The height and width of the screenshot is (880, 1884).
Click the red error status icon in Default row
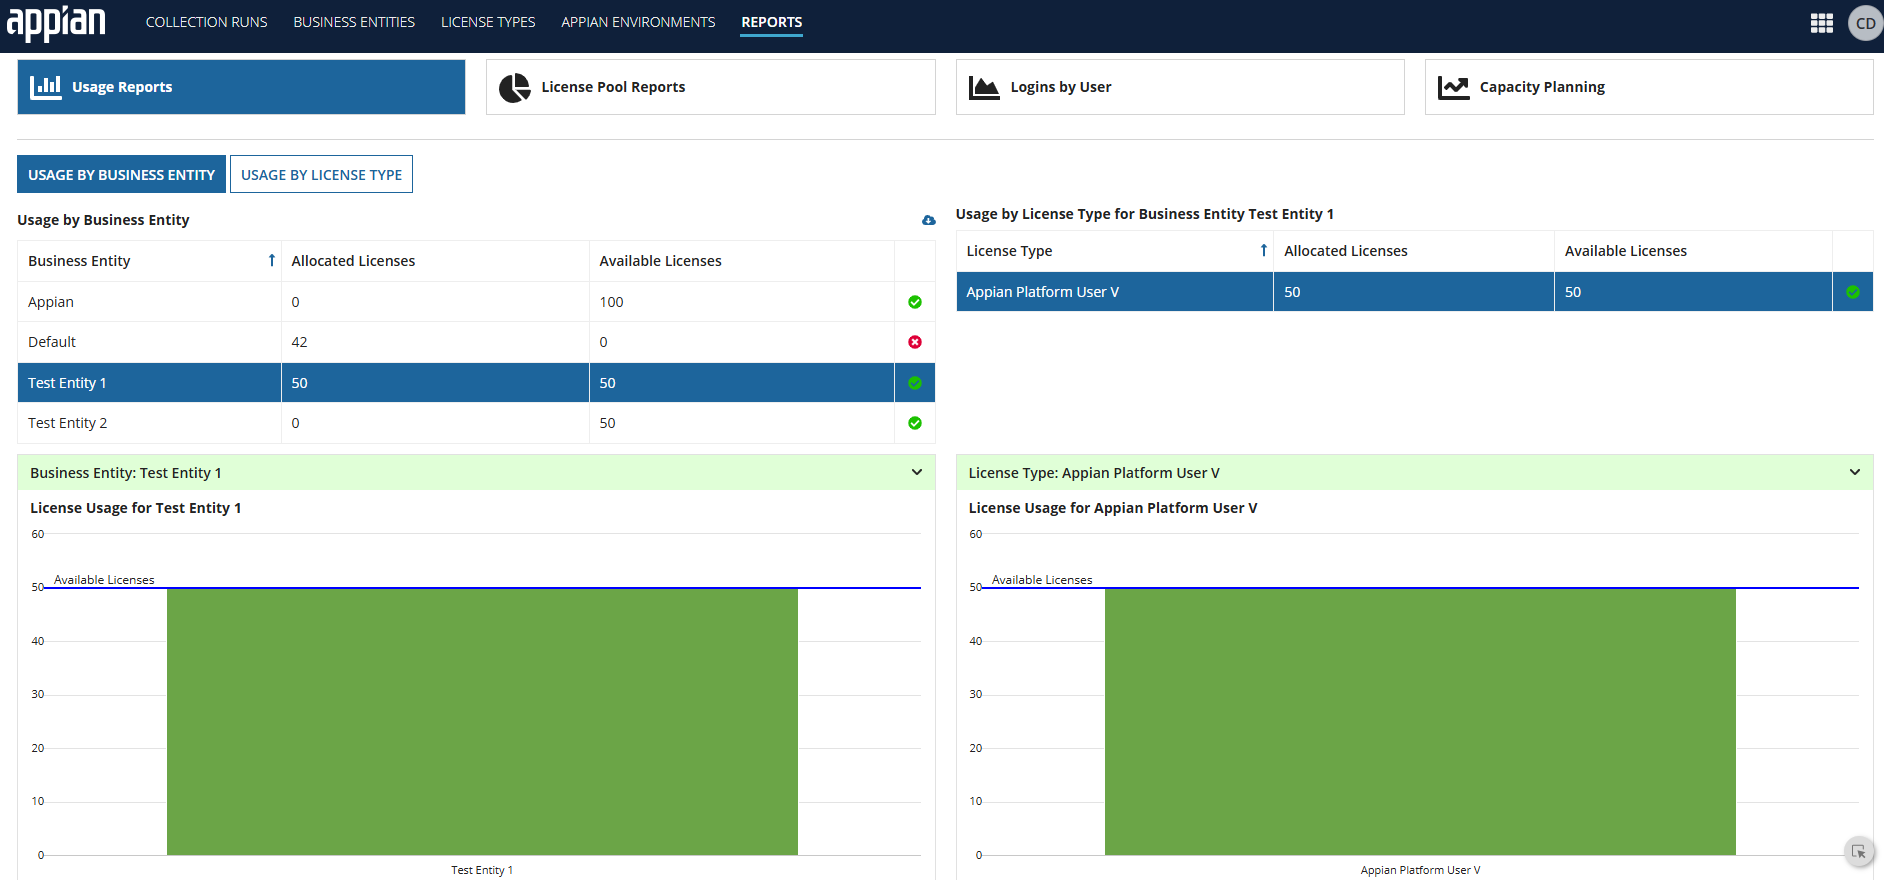point(914,342)
